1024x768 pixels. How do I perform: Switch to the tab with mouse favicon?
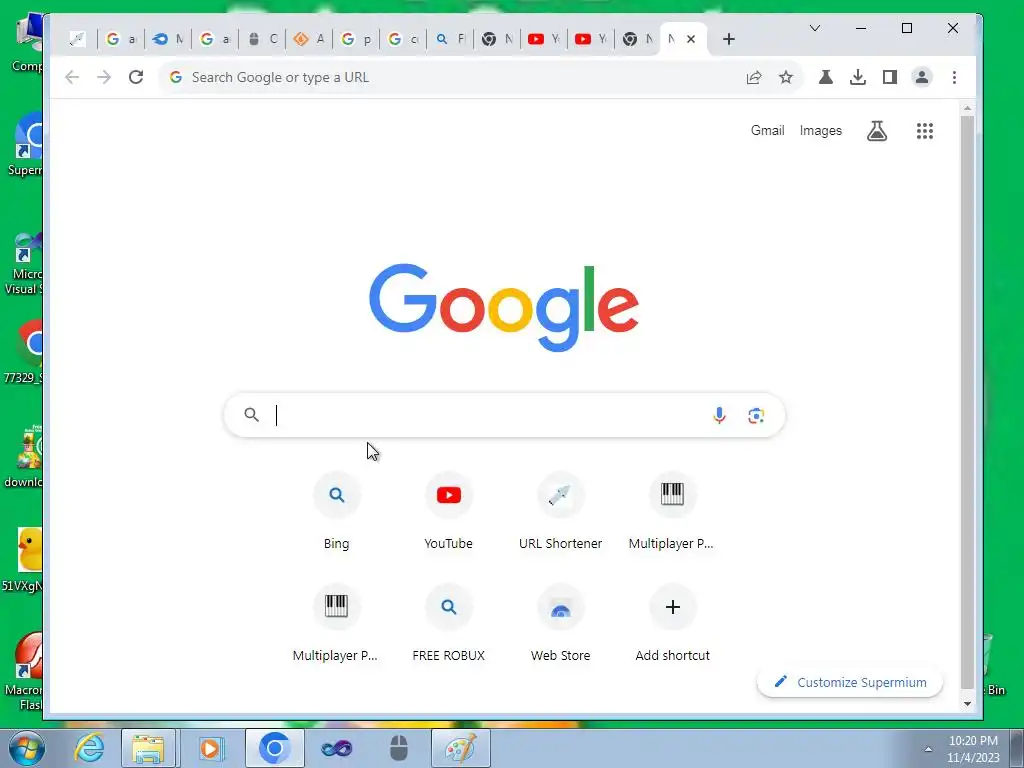(x=262, y=39)
